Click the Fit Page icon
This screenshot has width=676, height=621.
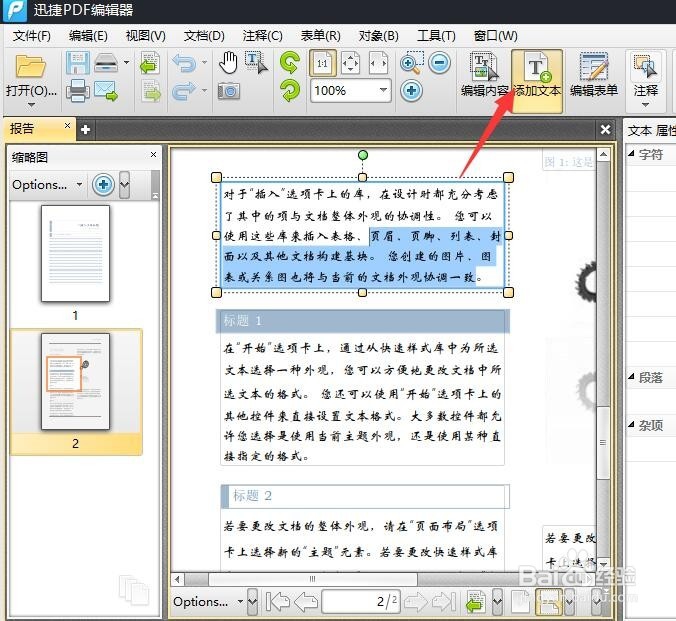tap(351, 63)
